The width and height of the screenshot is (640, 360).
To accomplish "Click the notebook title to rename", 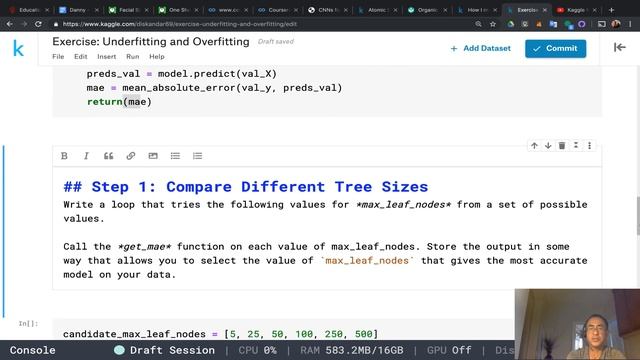I will 151,42.
